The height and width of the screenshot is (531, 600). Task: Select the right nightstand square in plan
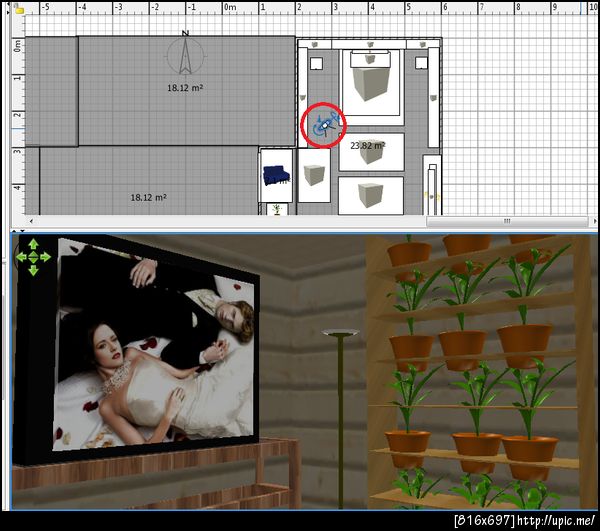[x=421, y=63]
